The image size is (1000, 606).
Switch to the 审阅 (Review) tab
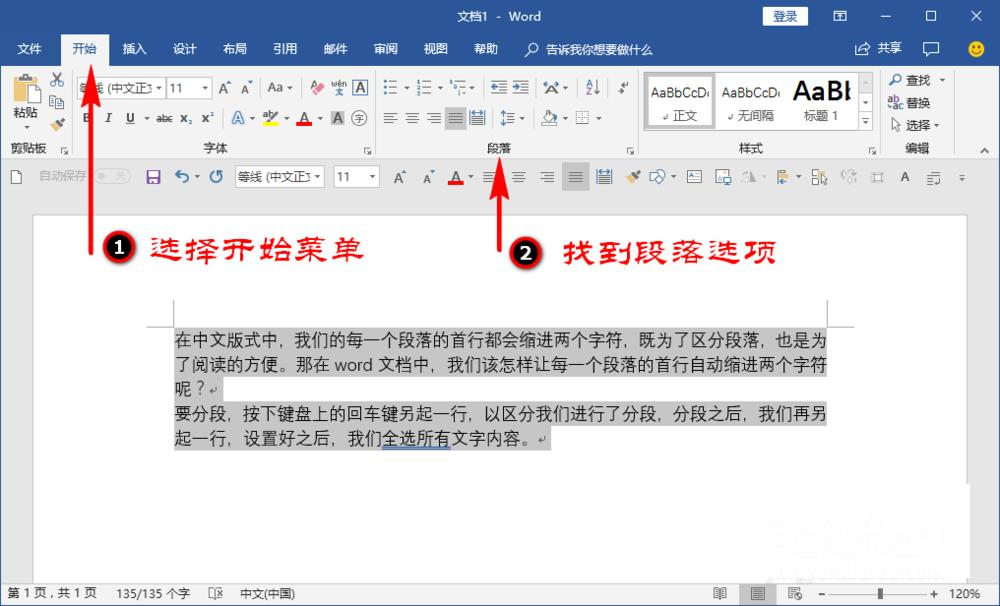[x=385, y=49]
